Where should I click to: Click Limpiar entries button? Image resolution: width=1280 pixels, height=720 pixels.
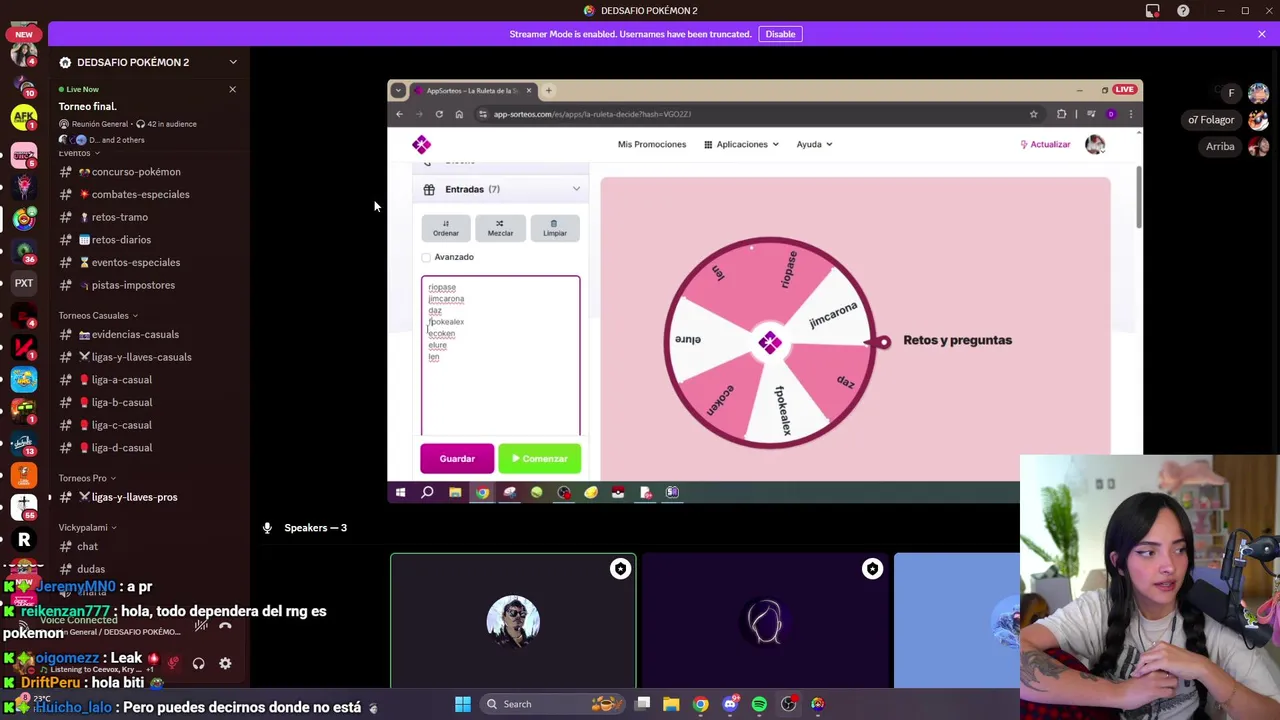555,228
